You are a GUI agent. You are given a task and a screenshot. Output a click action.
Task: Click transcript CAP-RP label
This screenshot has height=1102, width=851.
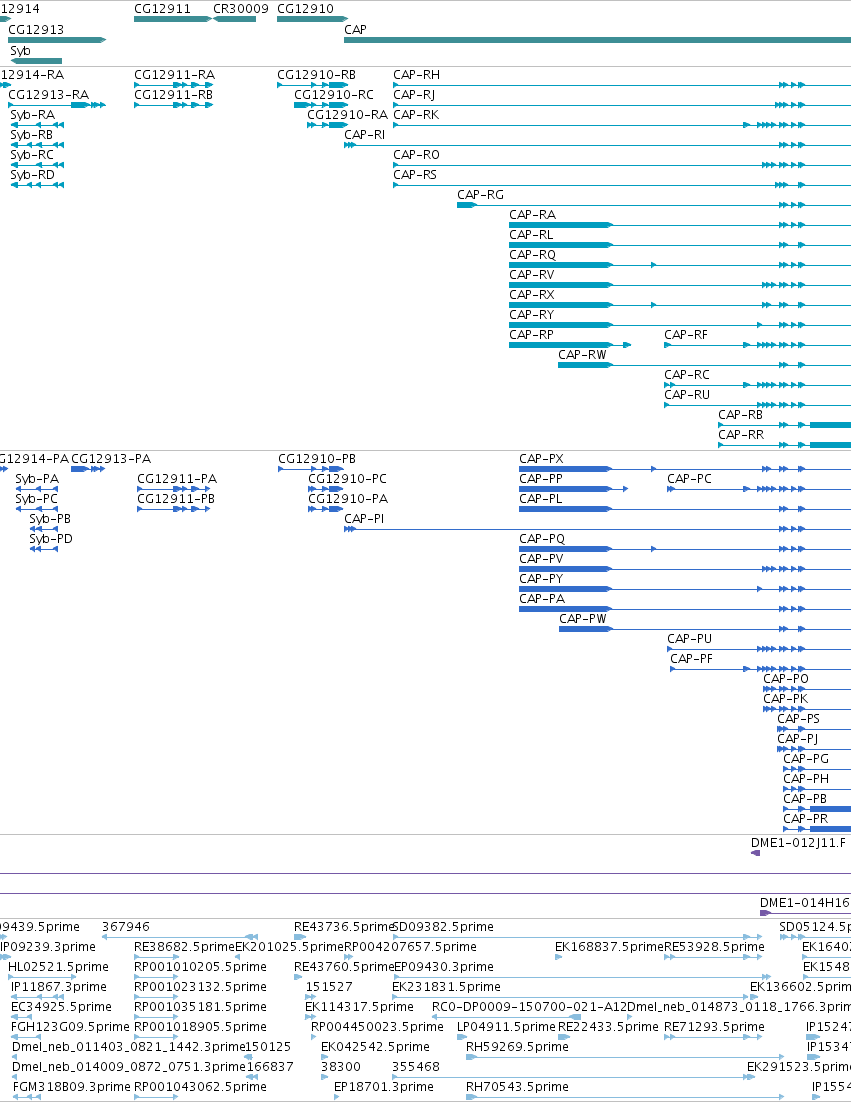[531, 335]
